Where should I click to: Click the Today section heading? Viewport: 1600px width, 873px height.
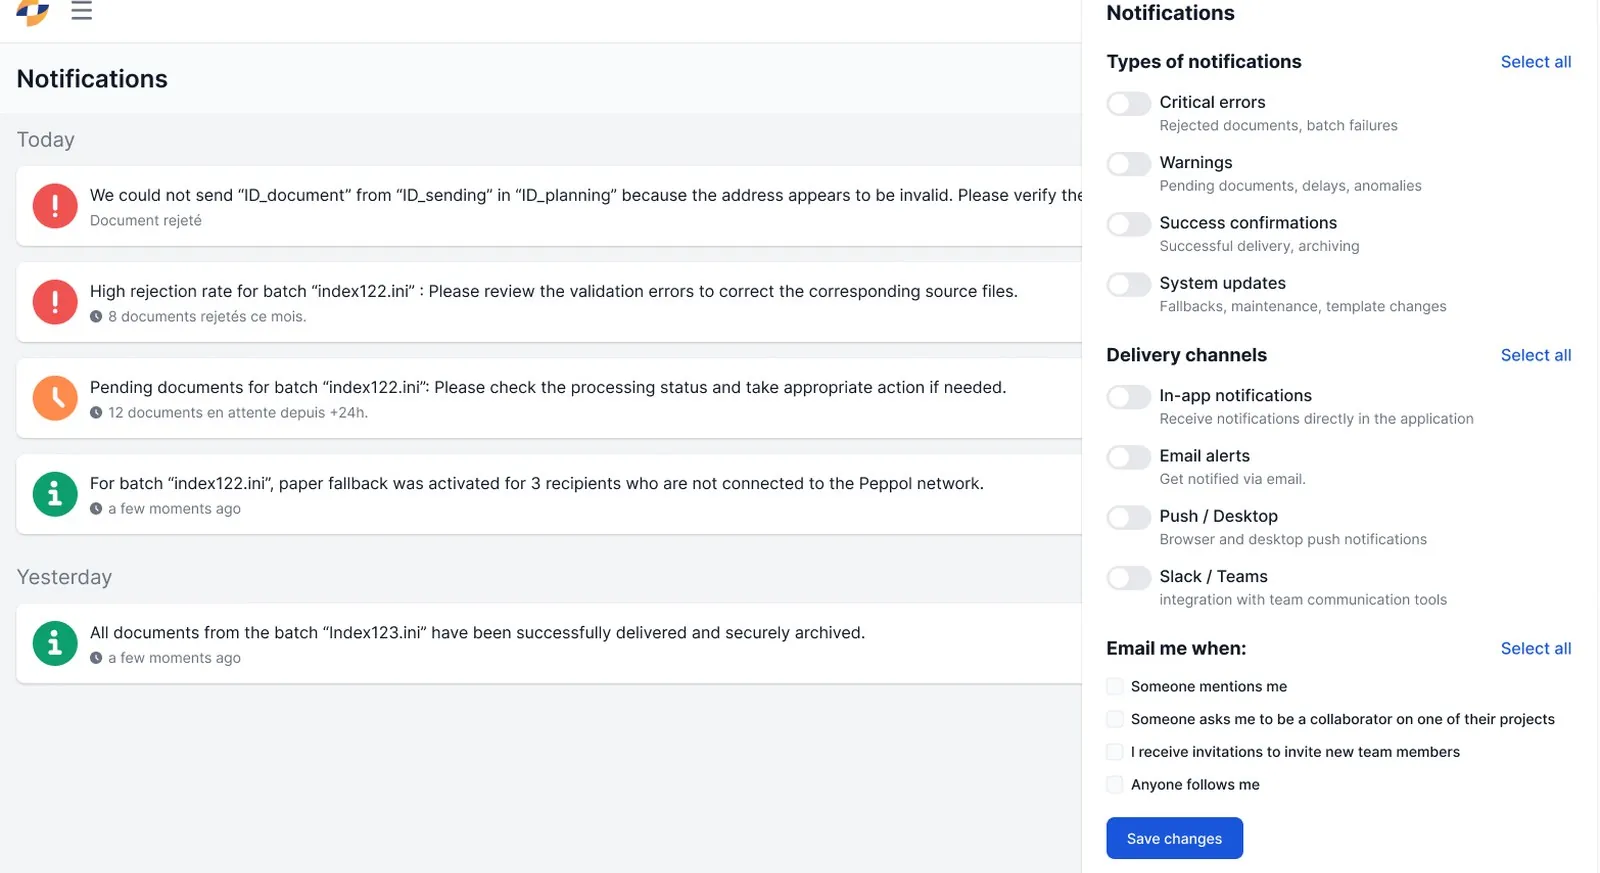pyautogui.click(x=46, y=140)
